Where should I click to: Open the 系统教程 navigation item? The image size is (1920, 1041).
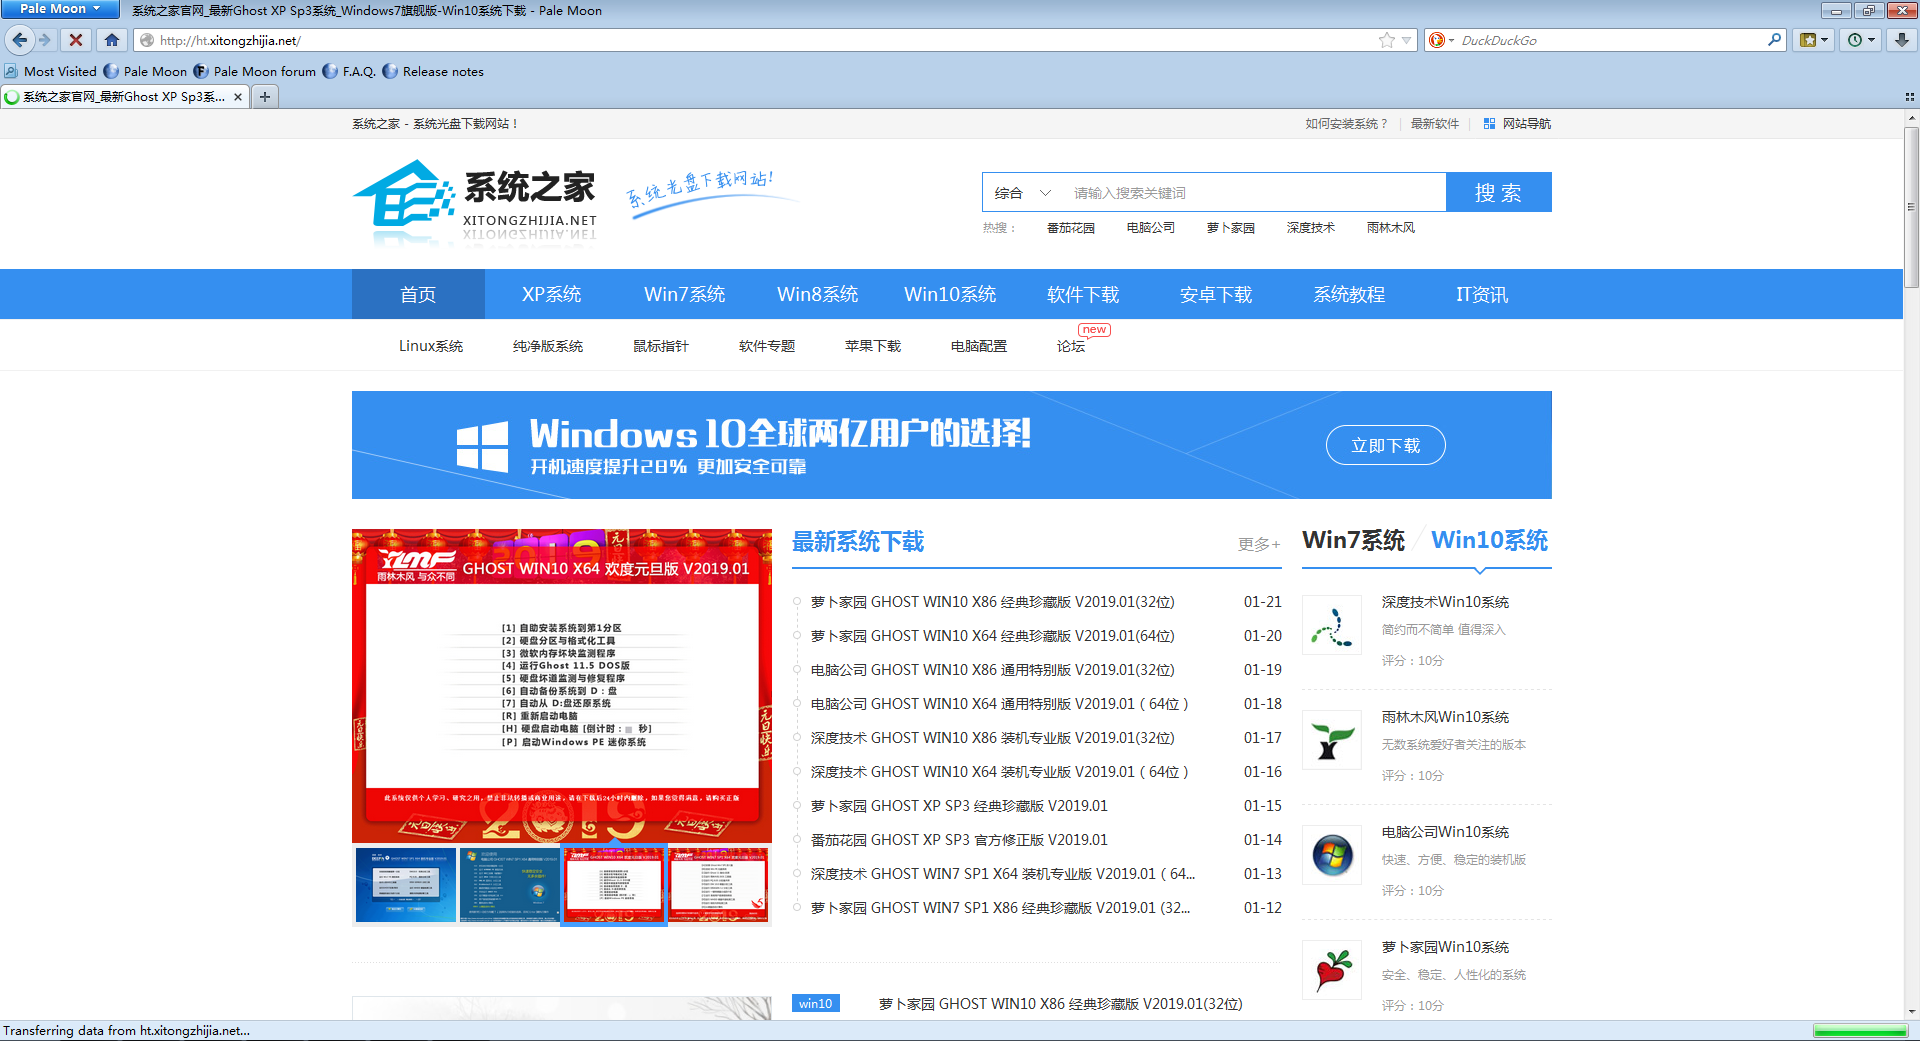point(1349,294)
